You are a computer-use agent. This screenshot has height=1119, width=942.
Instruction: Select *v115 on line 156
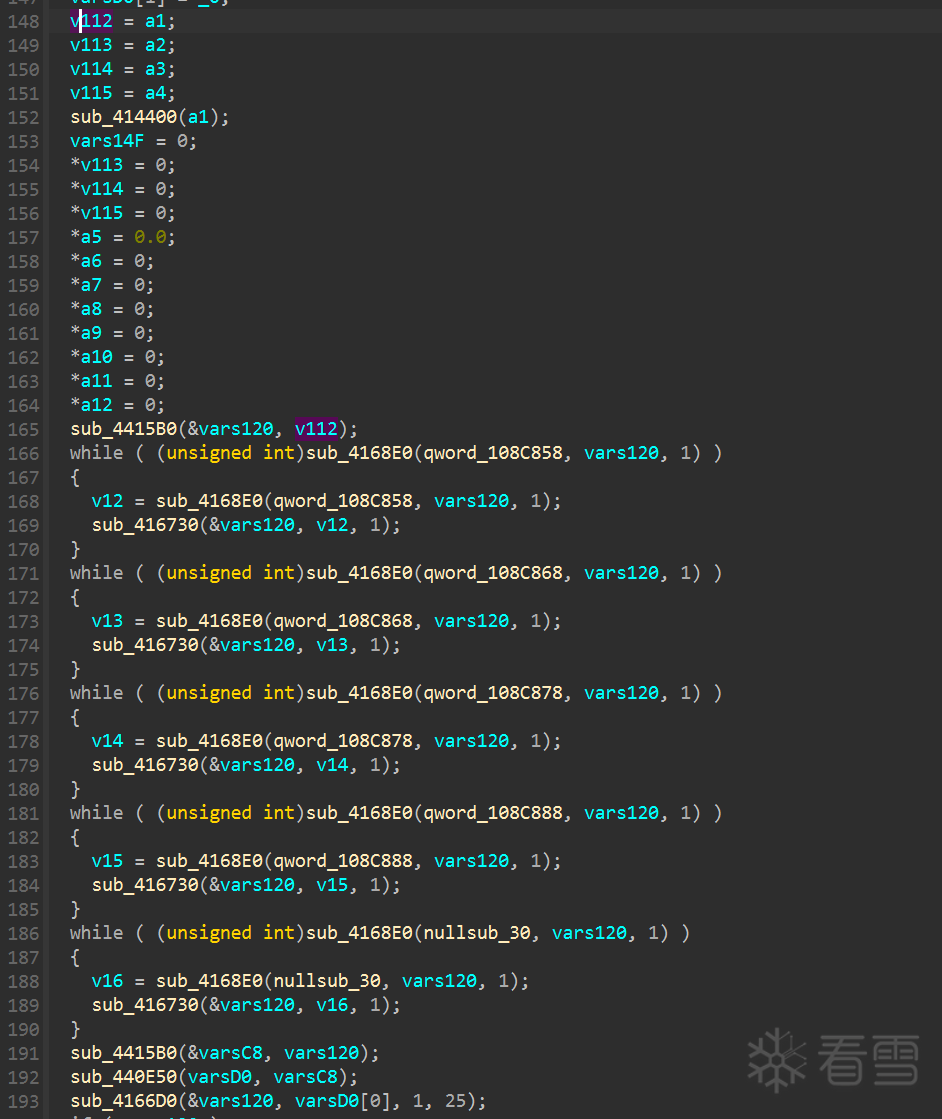(x=96, y=213)
